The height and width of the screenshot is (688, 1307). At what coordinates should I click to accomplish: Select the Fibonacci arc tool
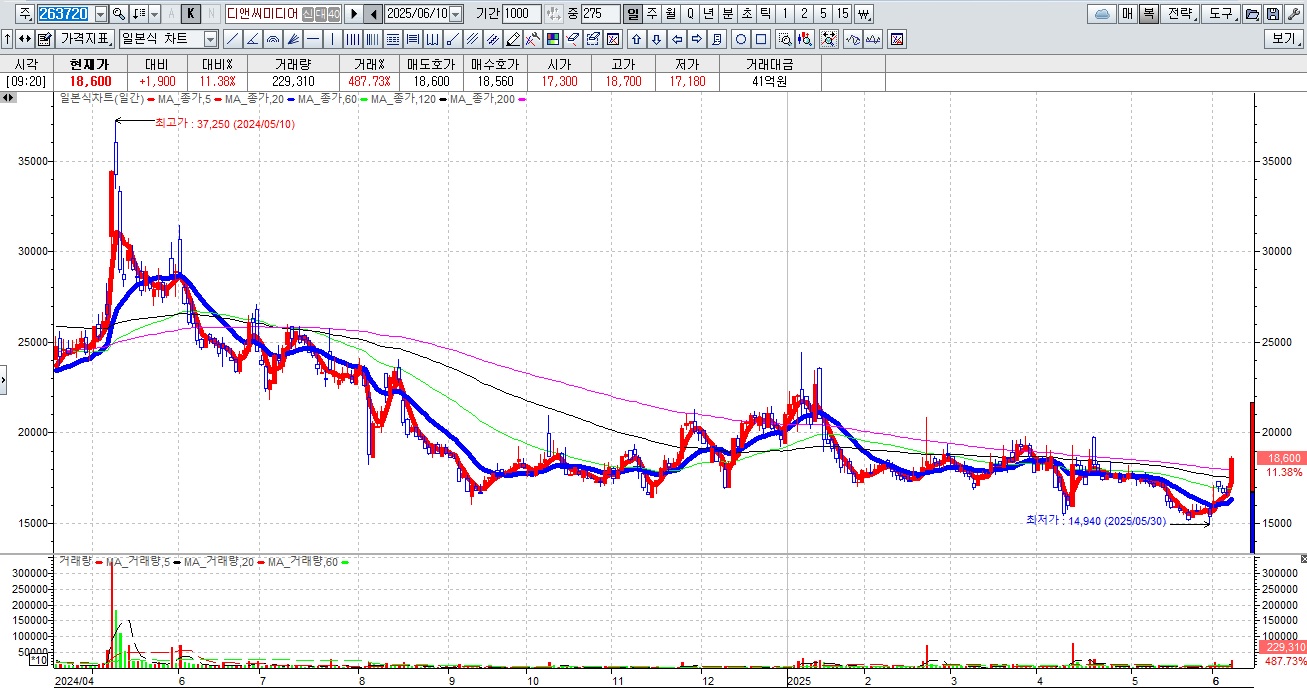click(x=272, y=39)
